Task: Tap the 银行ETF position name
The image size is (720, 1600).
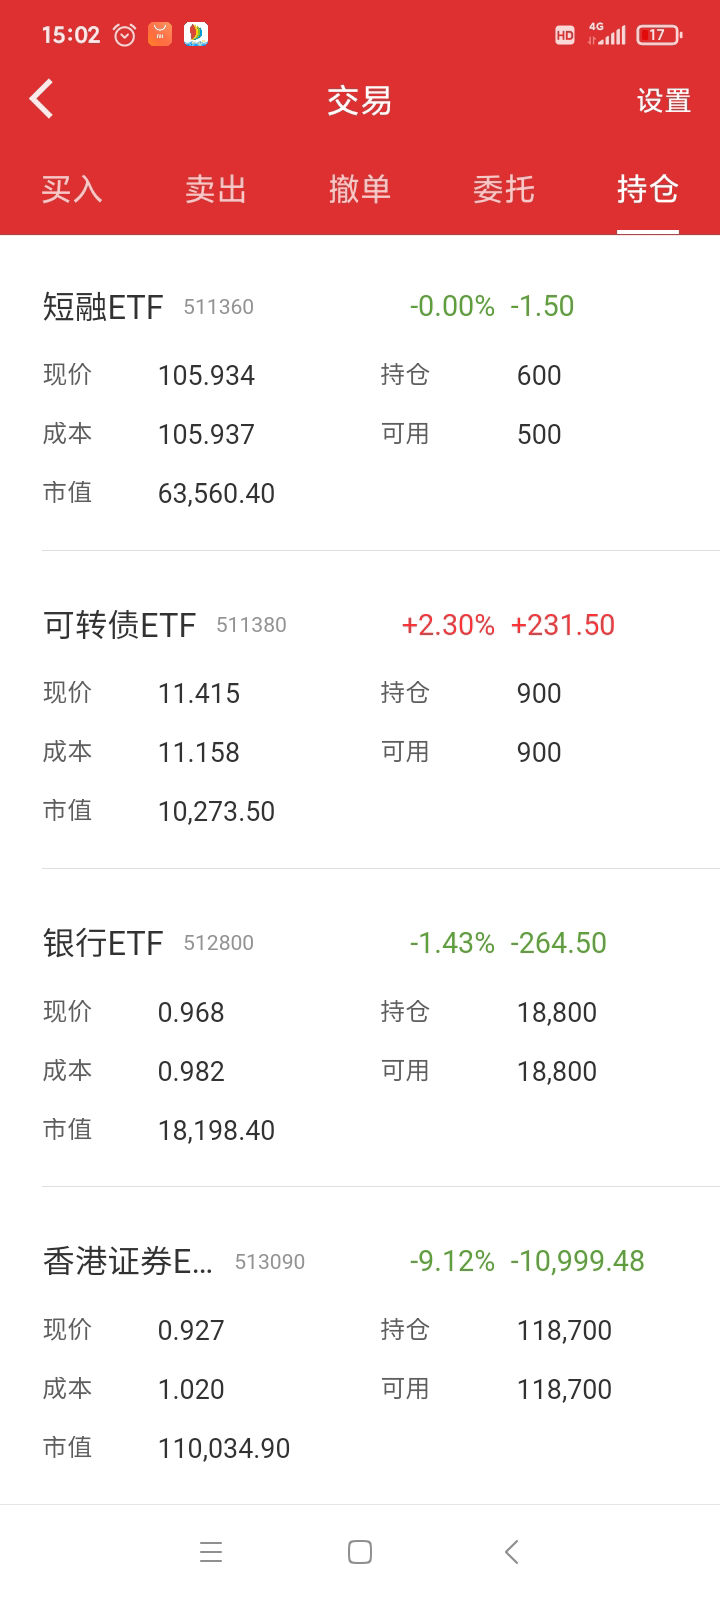Action: [x=103, y=943]
